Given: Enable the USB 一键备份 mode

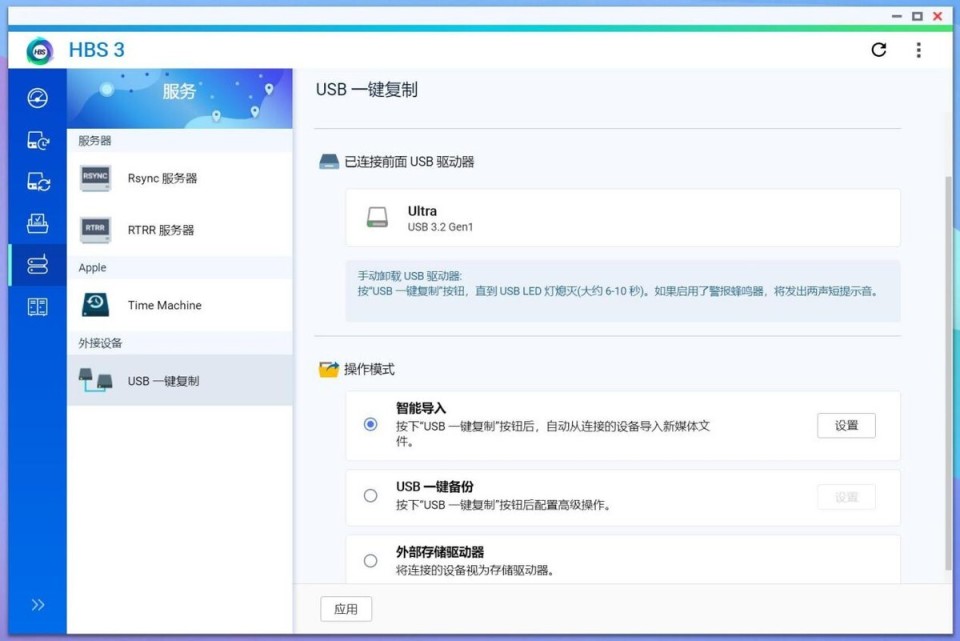Looking at the screenshot, I should pyautogui.click(x=370, y=495).
